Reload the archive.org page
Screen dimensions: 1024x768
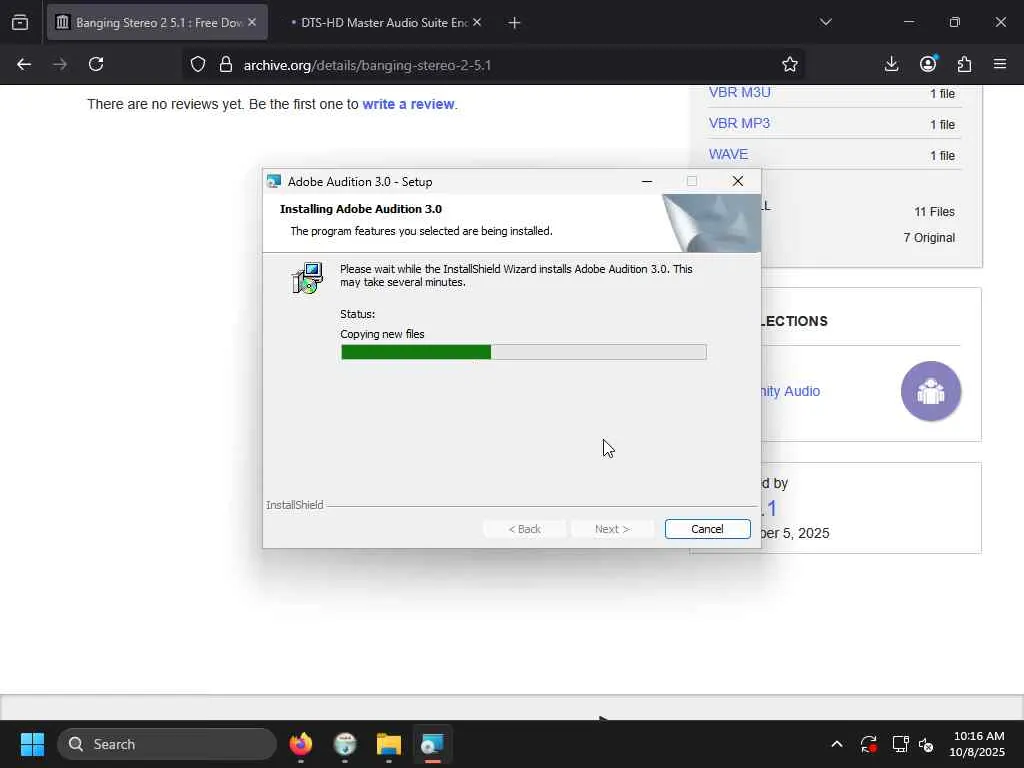(96, 65)
